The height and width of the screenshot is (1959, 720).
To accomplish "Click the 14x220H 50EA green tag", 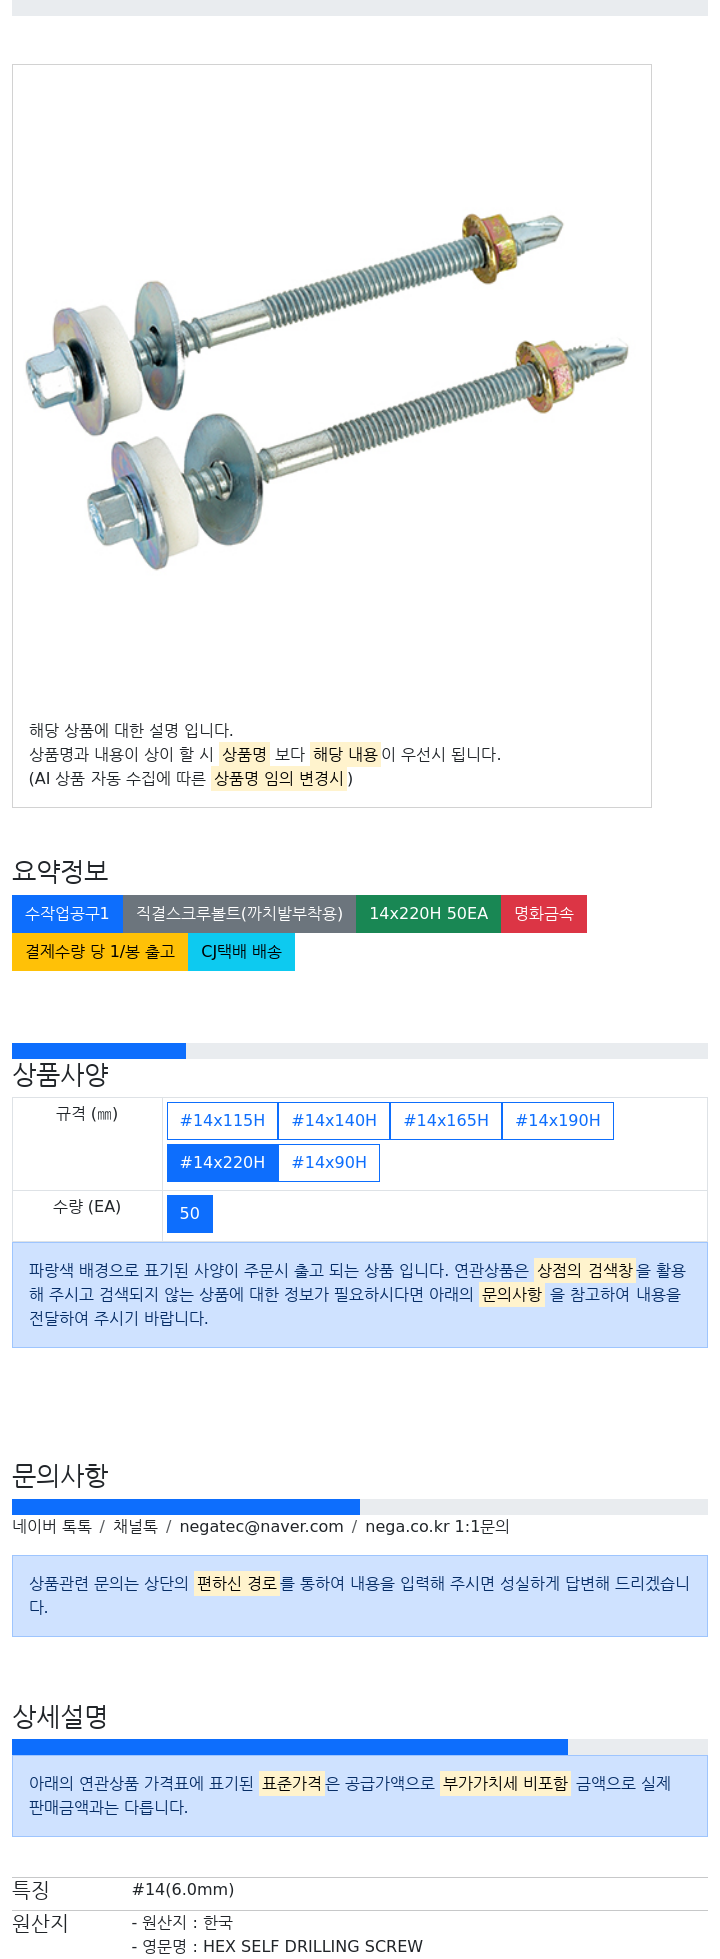I will tap(428, 913).
